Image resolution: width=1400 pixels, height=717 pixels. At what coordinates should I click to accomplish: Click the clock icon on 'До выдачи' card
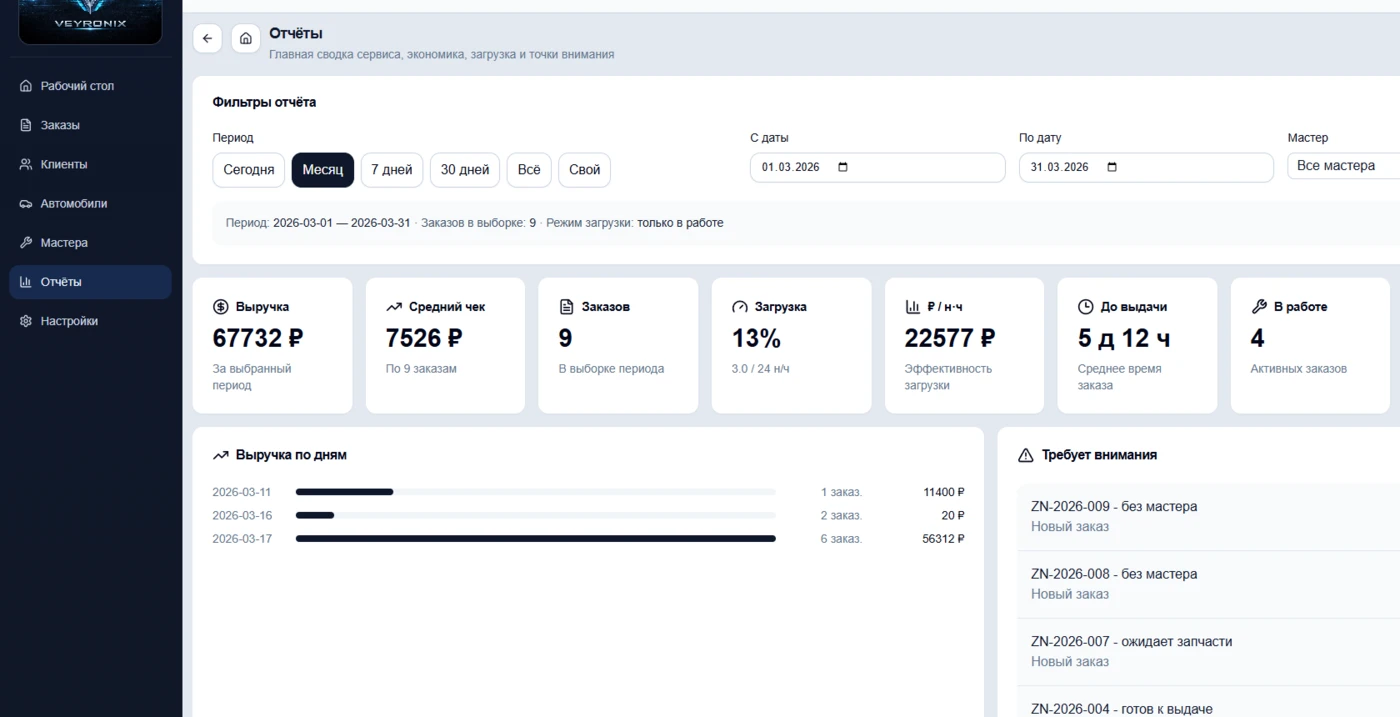[x=1086, y=307]
